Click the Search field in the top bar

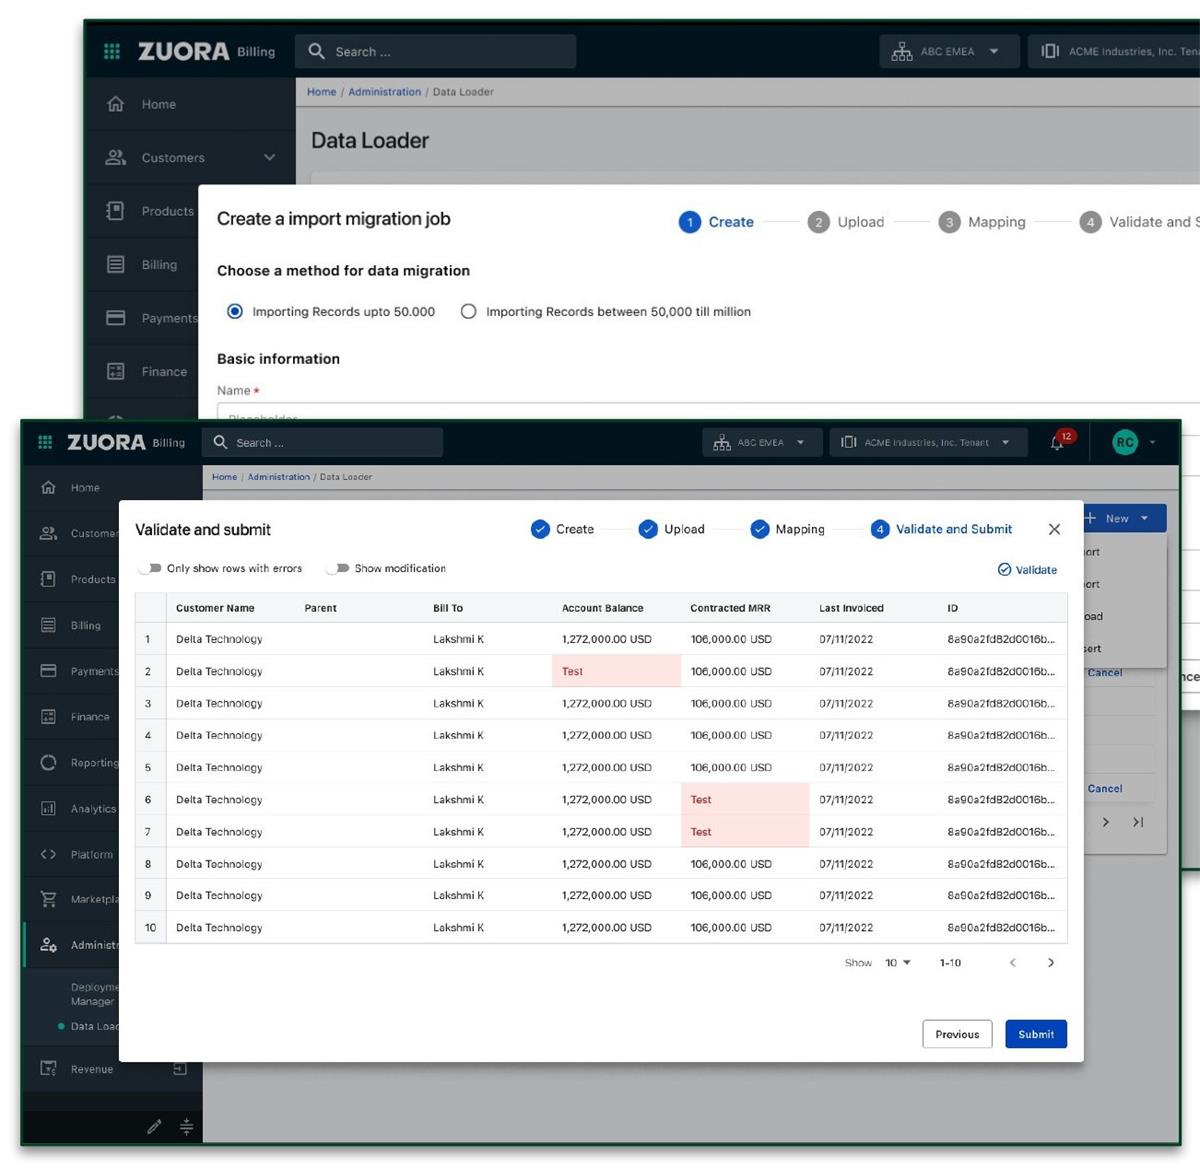pyautogui.click(x=322, y=441)
